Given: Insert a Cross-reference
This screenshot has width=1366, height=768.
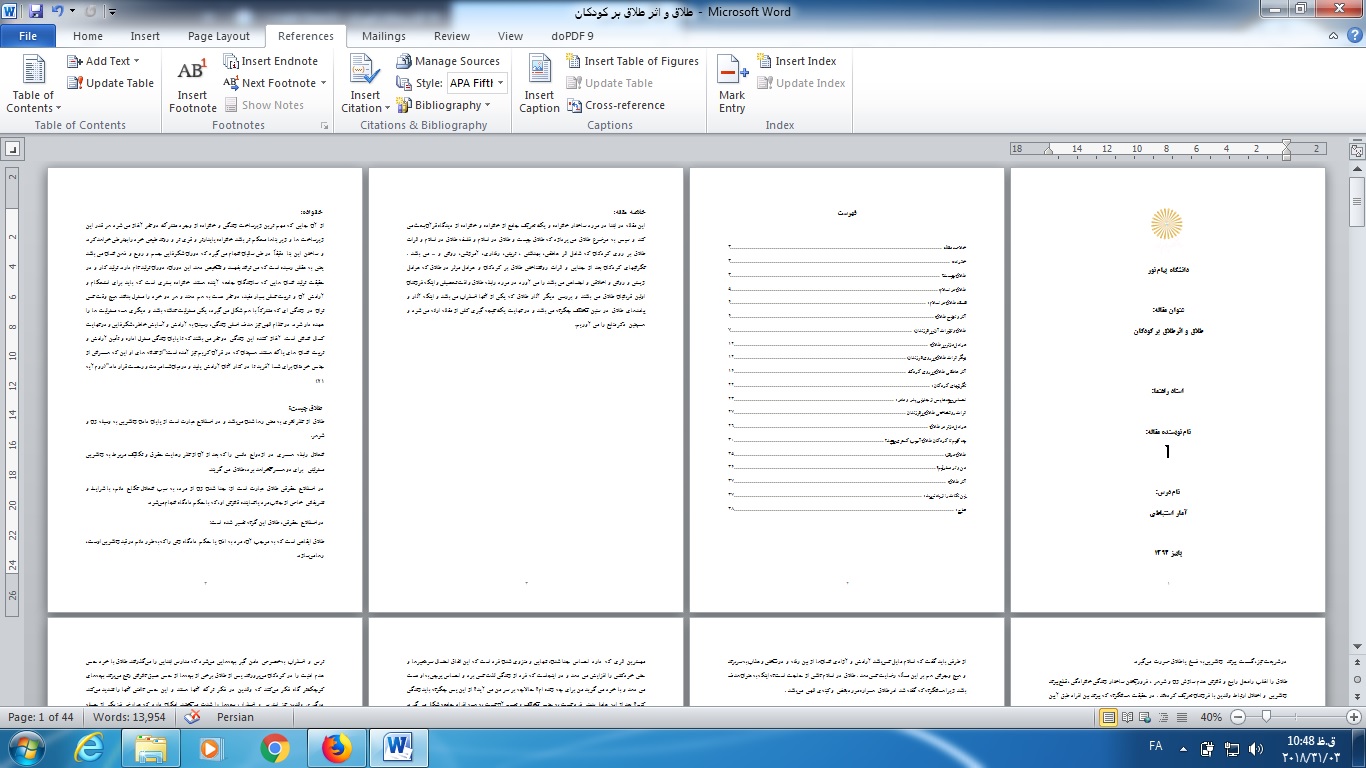Looking at the screenshot, I should [614, 105].
